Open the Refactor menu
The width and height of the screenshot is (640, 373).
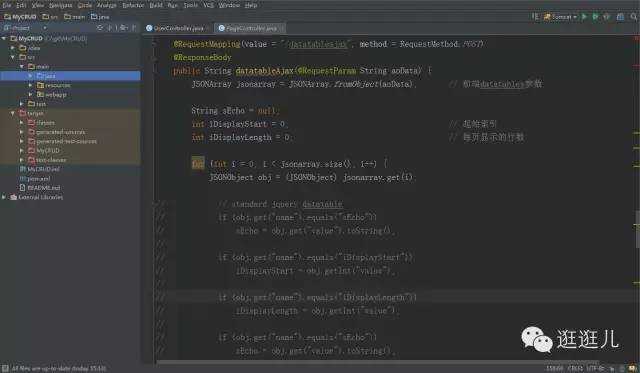[133, 5]
